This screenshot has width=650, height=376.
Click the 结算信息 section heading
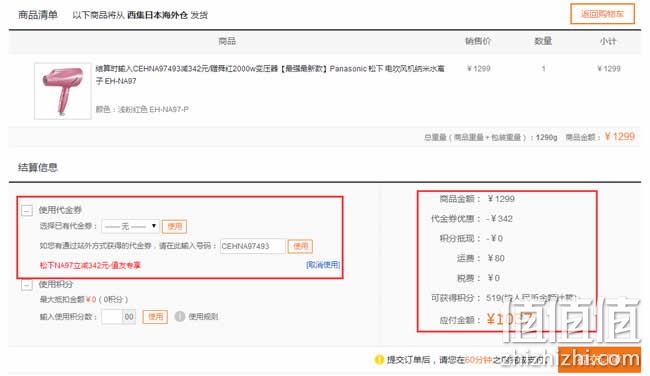point(38,167)
